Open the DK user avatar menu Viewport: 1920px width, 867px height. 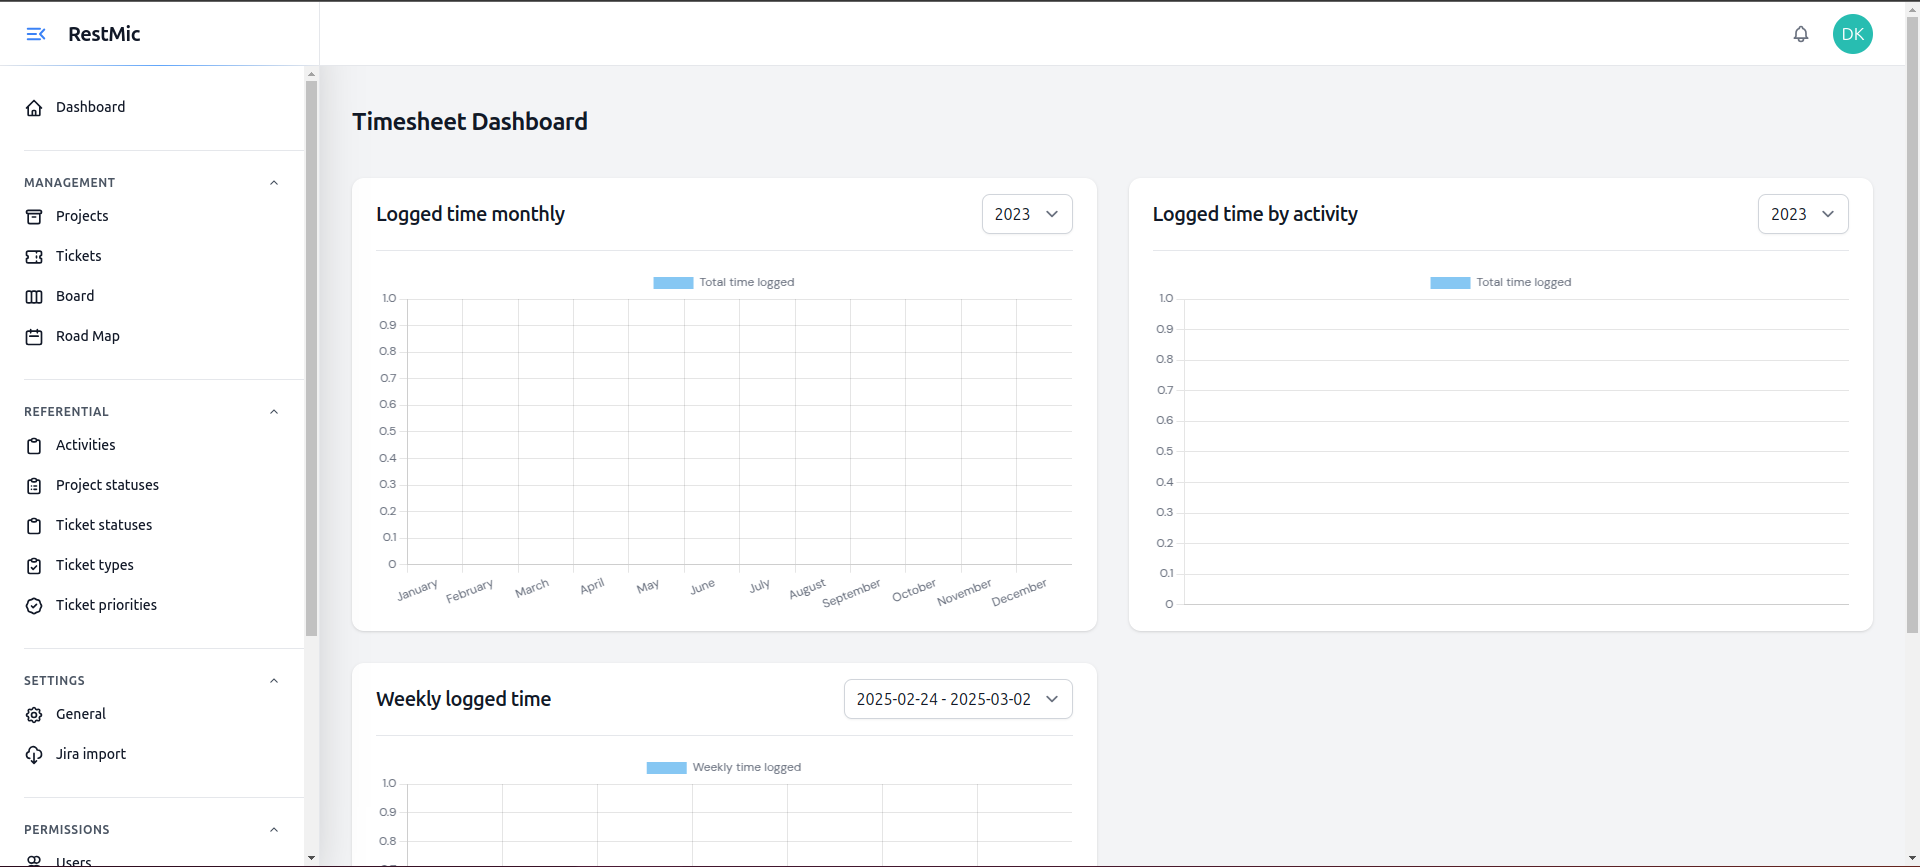(1852, 34)
